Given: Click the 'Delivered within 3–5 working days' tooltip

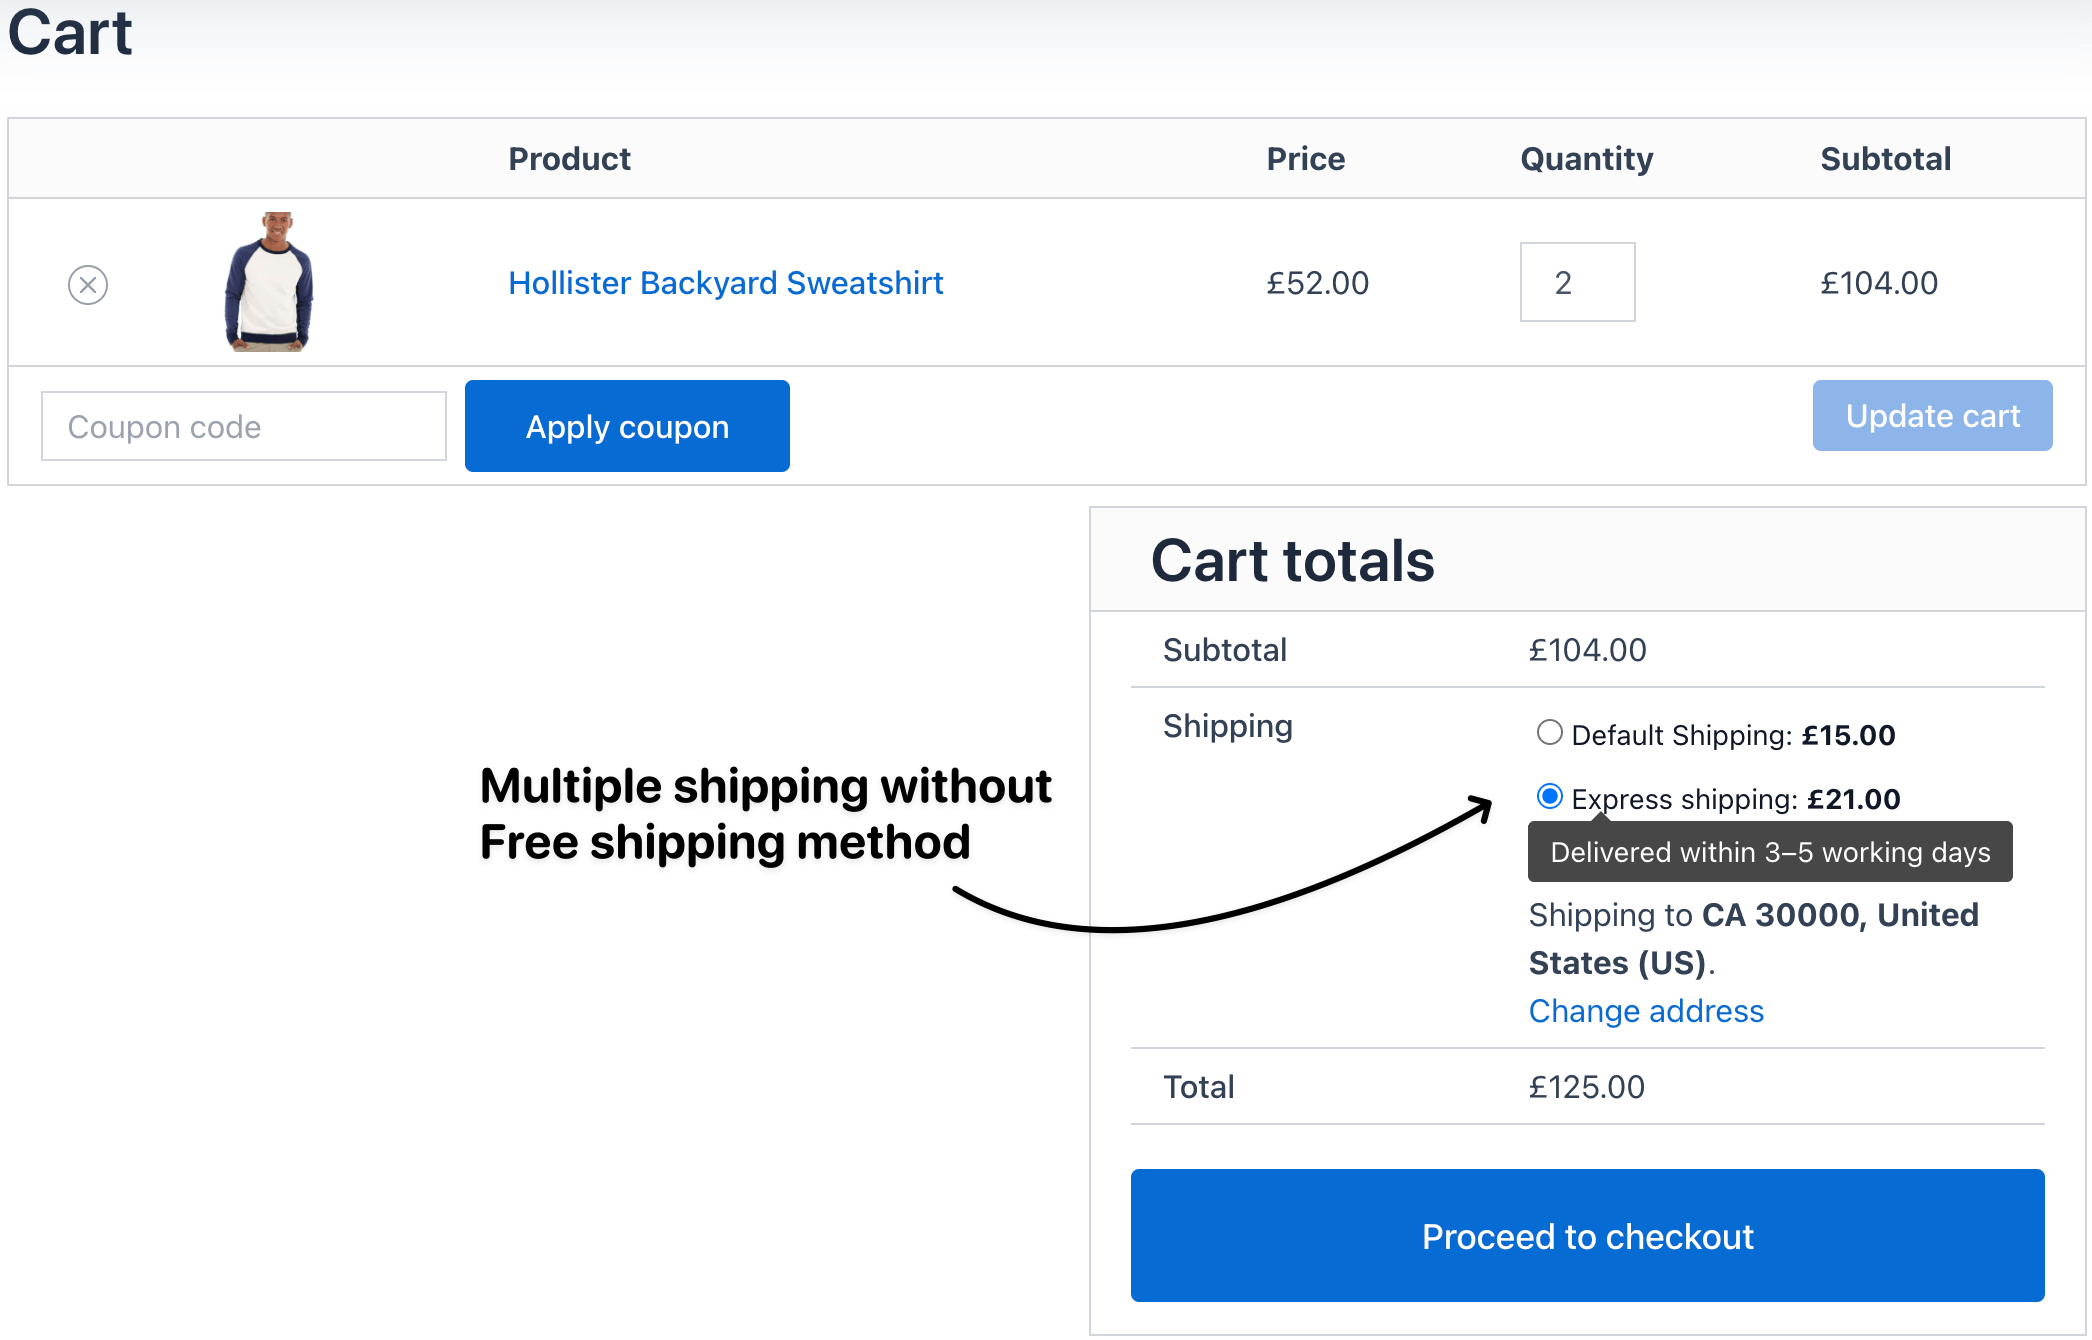Looking at the screenshot, I should pos(1770,852).
